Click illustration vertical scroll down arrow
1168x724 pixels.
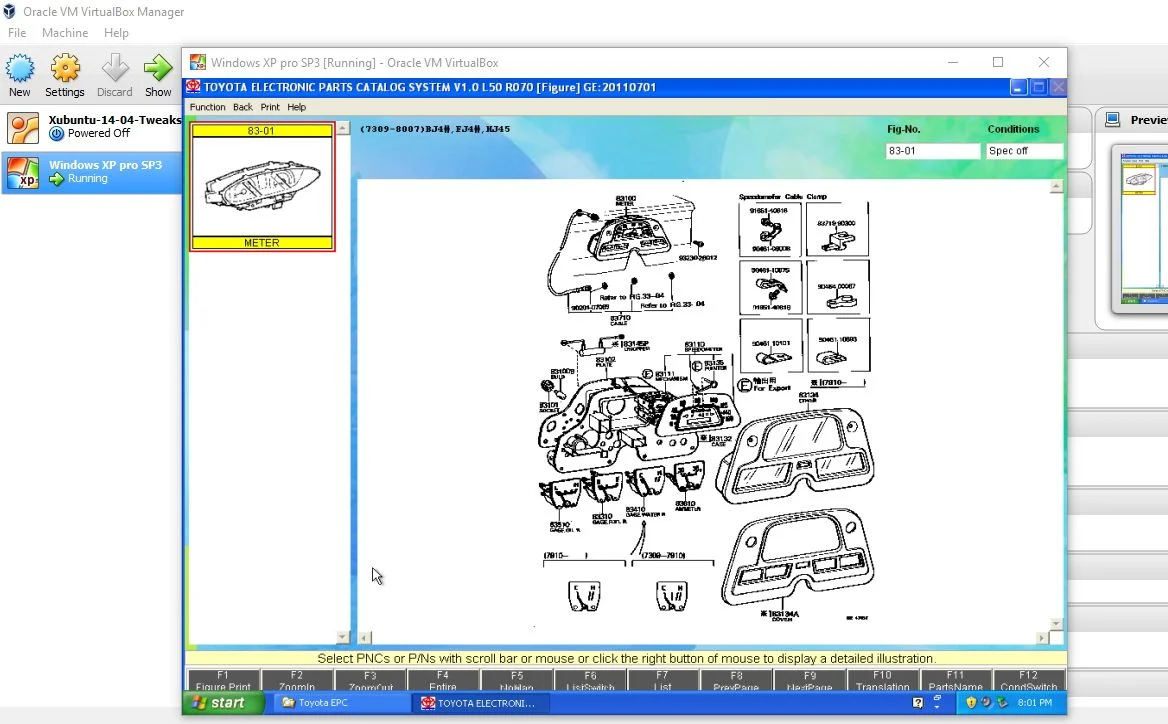point(1056,624)
